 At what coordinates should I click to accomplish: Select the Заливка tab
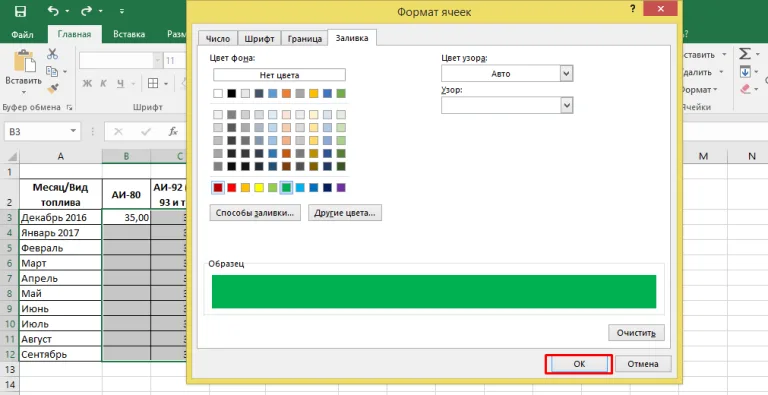(x=352, y=38)
